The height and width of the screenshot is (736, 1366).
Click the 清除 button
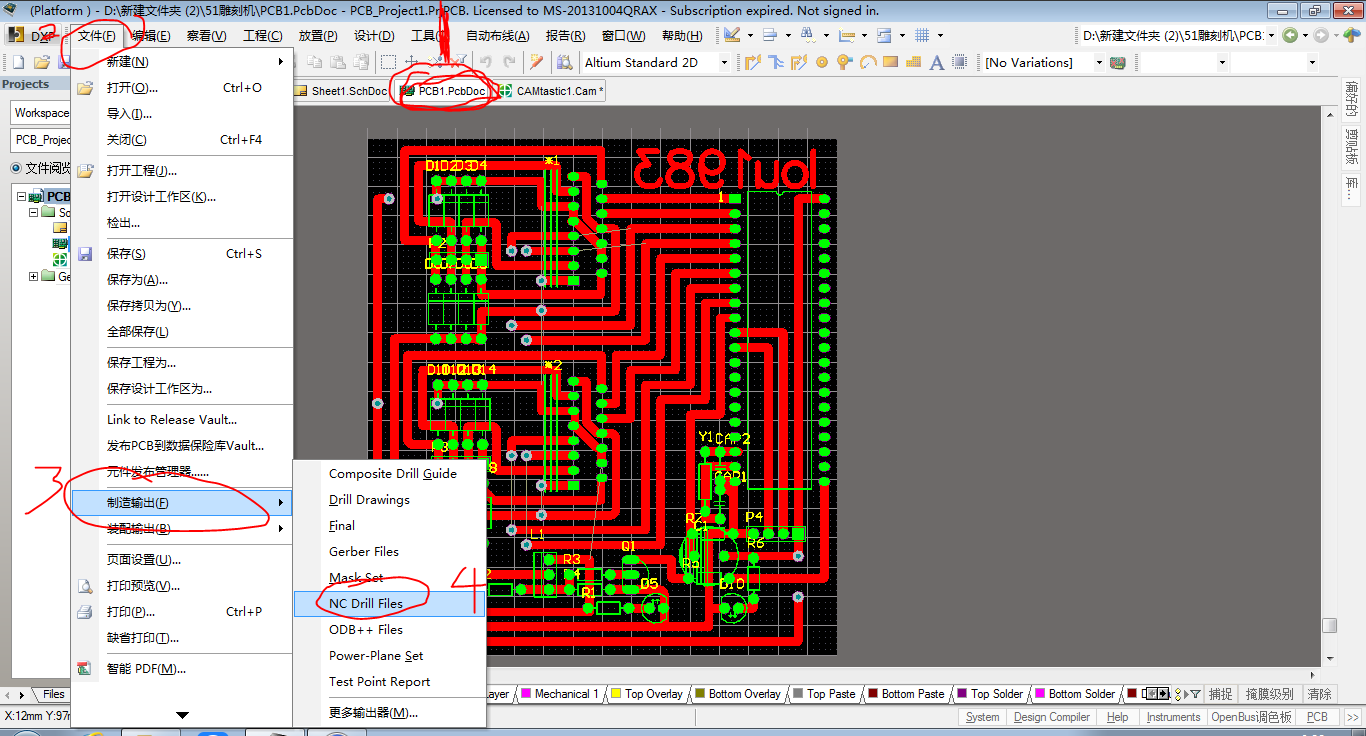[x=1320, y=694]
